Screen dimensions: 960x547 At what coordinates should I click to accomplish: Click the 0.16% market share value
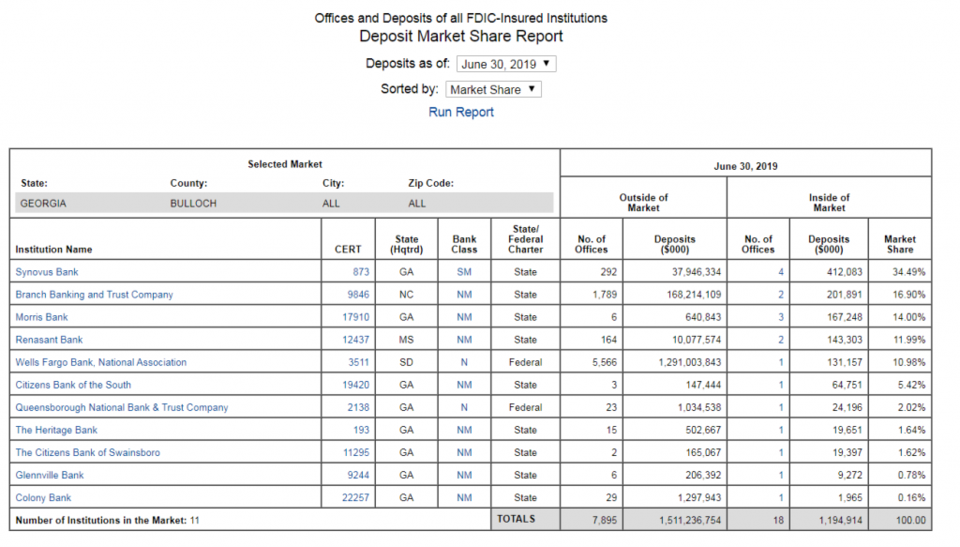912,498
